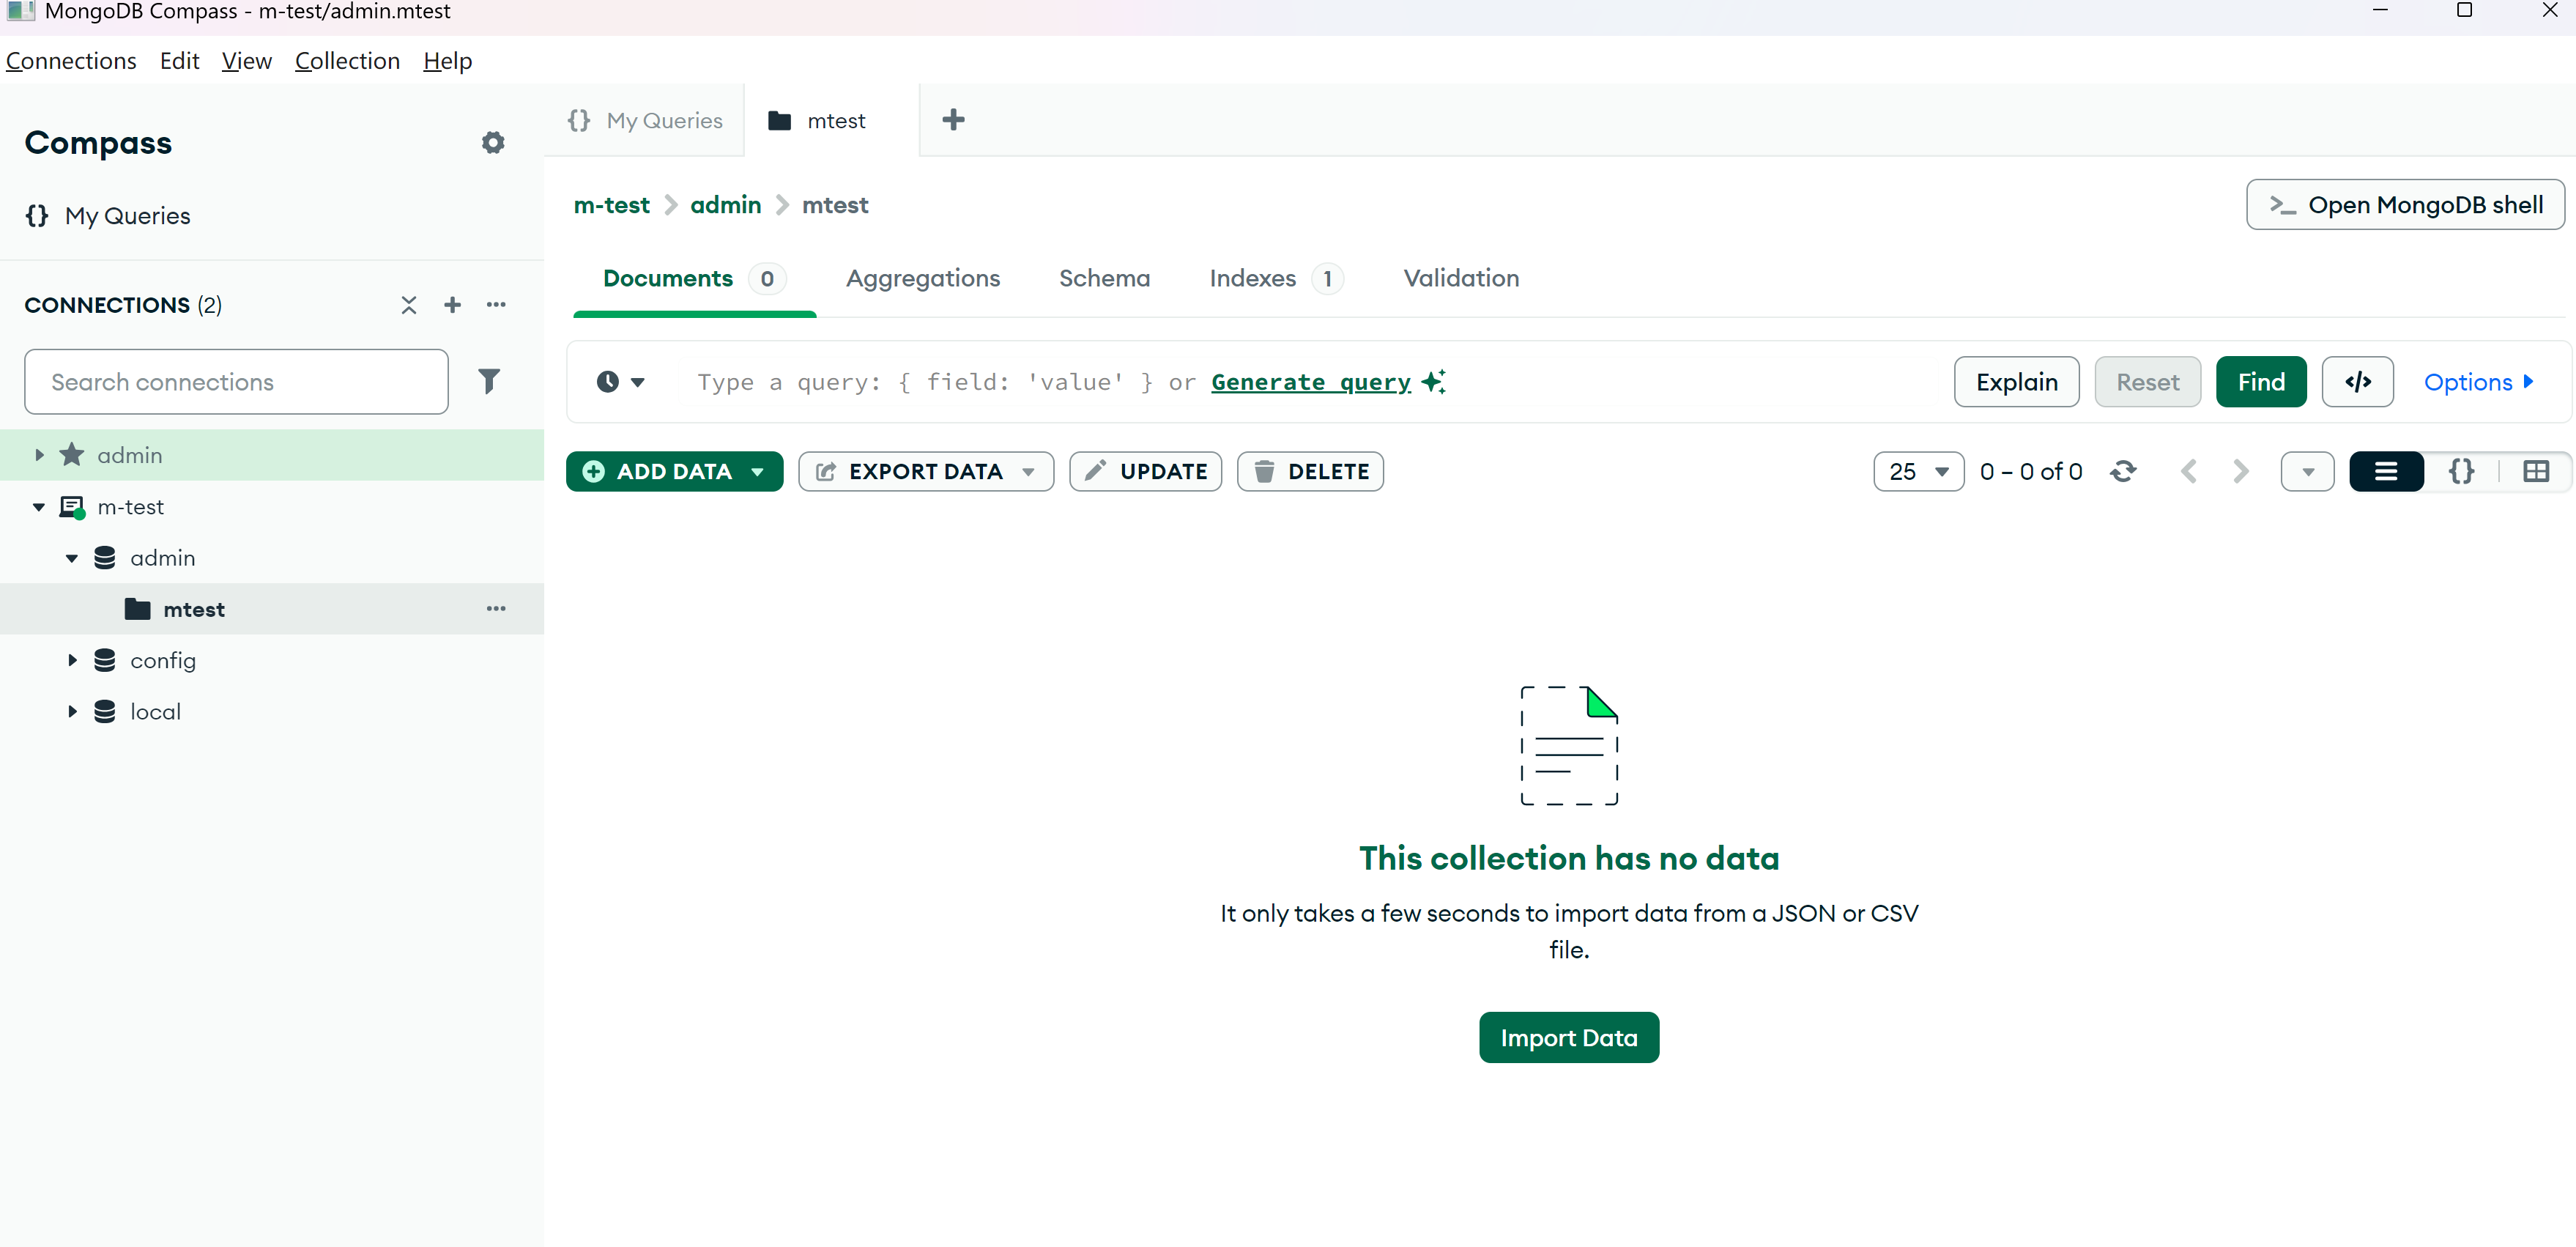Click the Search connections input field
The image size is (2576, 1247).
(x=236, y=381)
